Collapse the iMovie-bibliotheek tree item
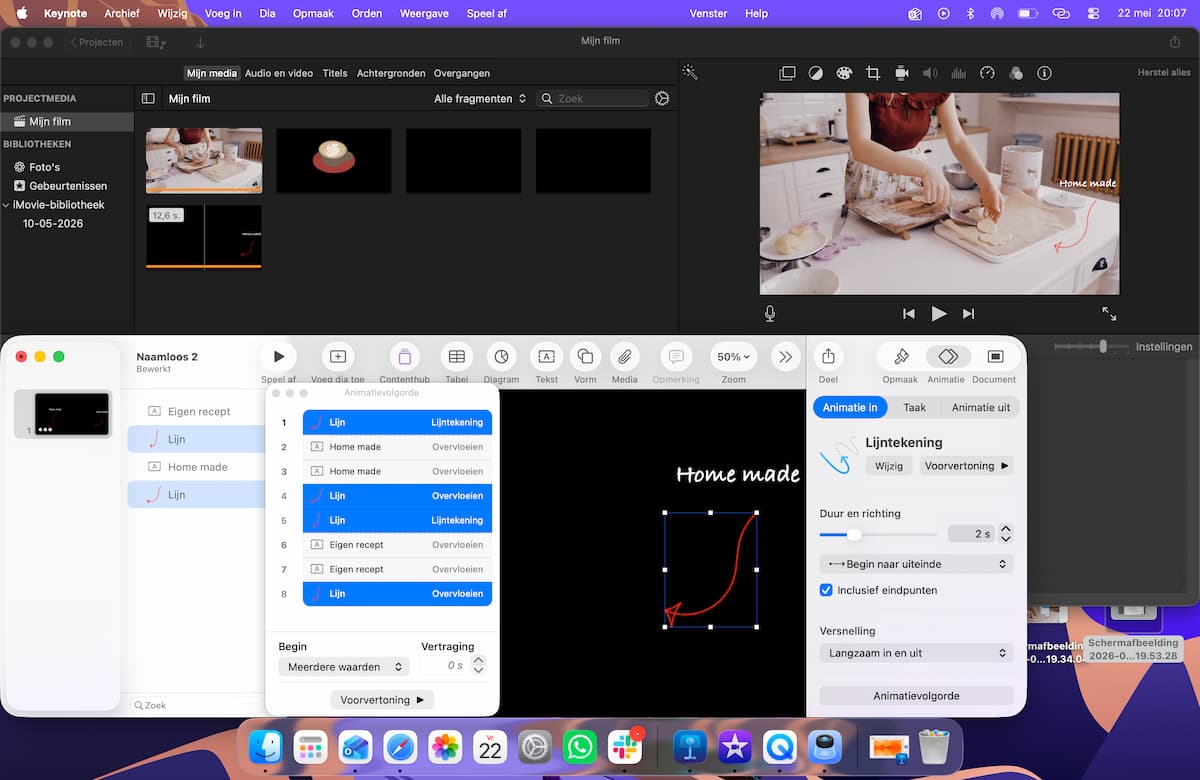 coord(6,205)
